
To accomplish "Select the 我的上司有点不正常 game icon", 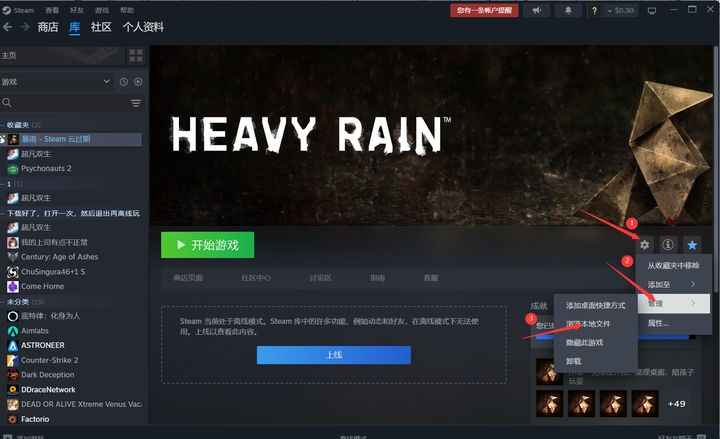I will point(13,242).
